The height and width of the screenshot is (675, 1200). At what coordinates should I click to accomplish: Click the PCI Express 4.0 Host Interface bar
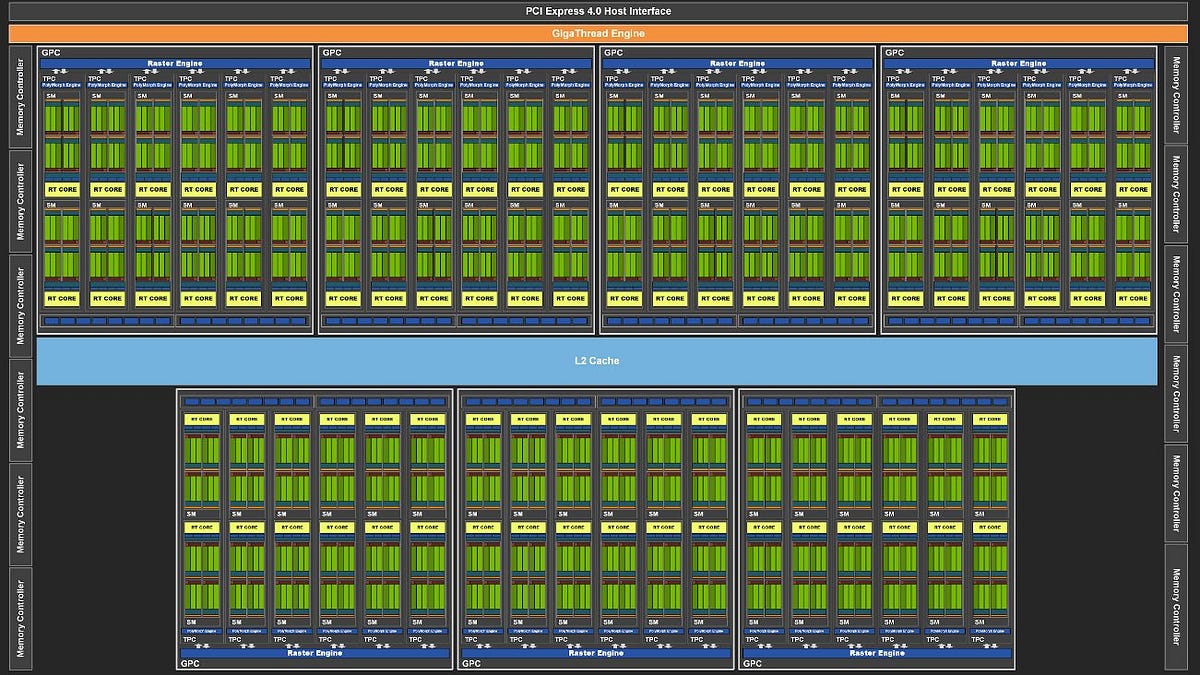pos(598,11)
